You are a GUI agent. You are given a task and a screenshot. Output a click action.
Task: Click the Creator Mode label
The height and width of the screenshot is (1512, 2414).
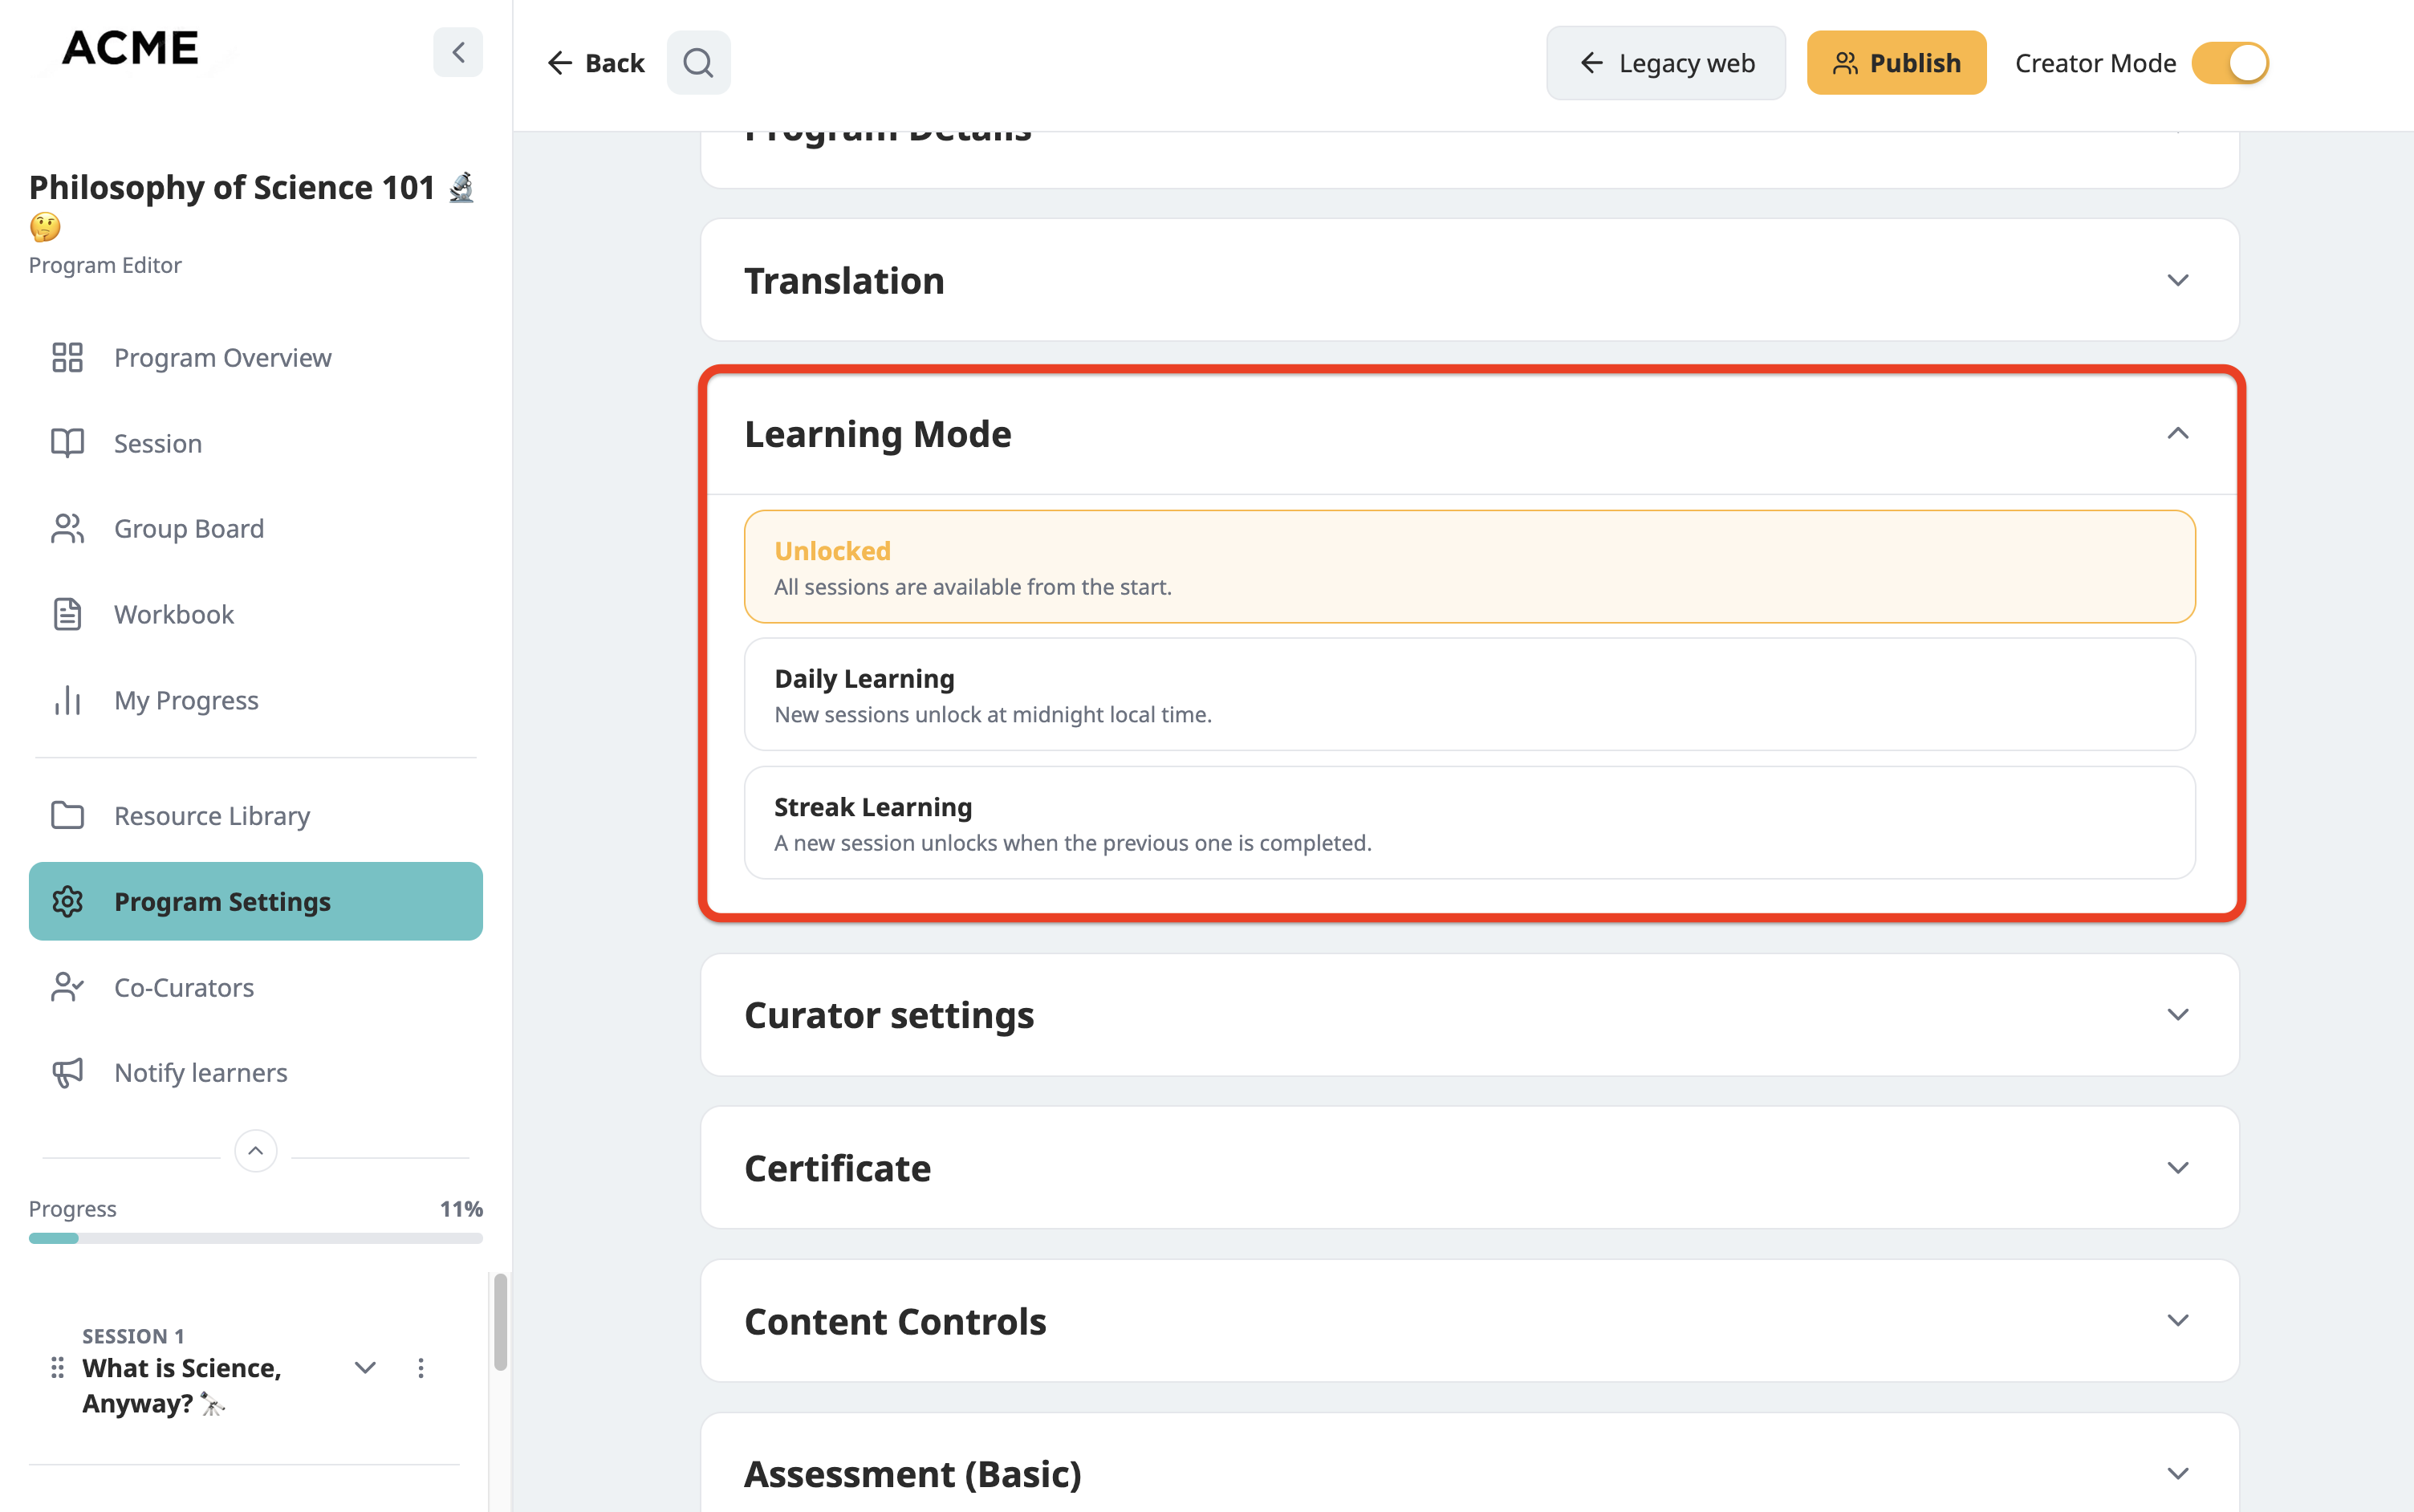pyautogui.click(x=2096, y=63)
